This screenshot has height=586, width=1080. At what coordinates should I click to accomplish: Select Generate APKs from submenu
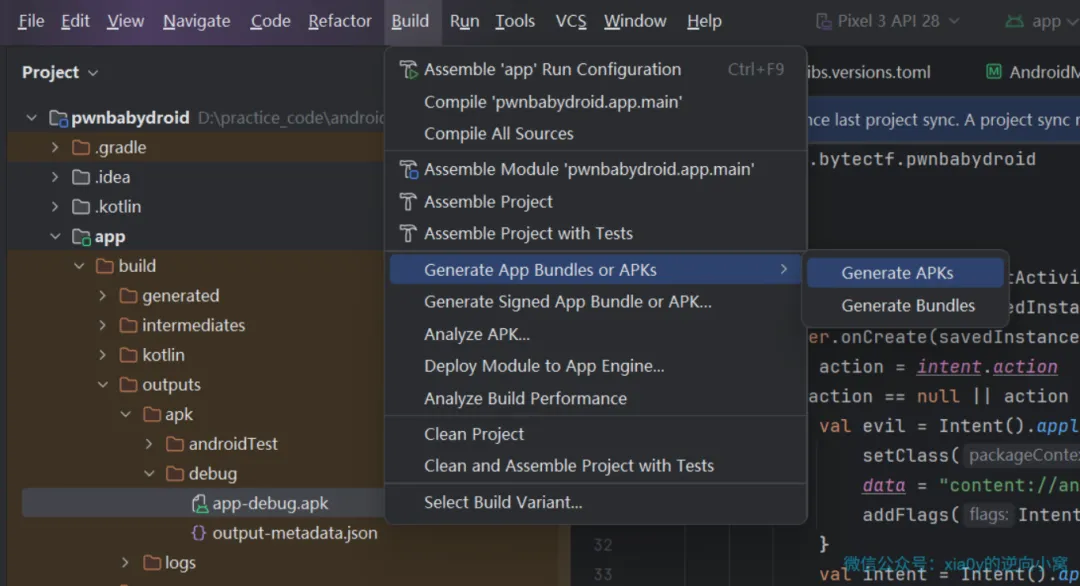(x=897, y=273)
